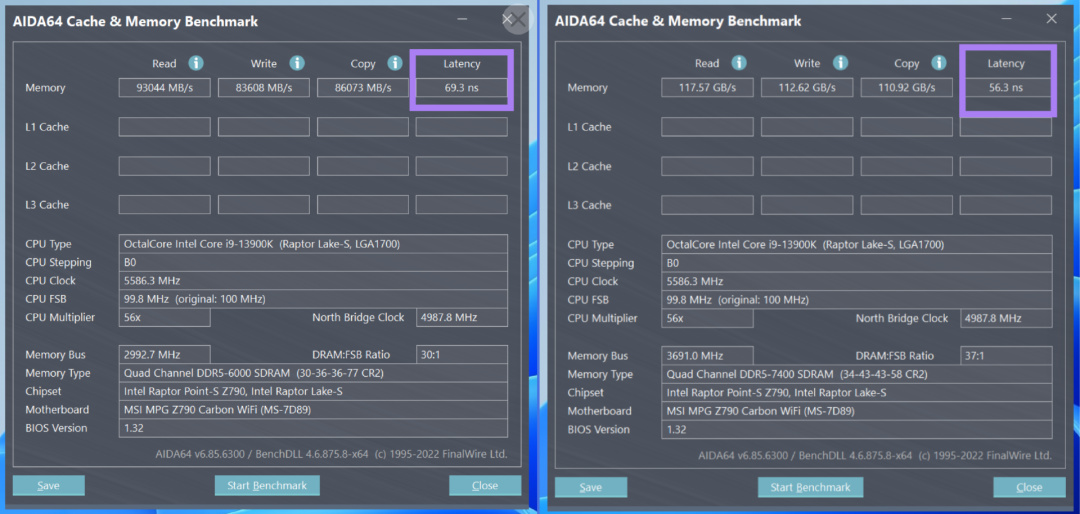
Task: Click Write info icon in left window
Action: 297,63
